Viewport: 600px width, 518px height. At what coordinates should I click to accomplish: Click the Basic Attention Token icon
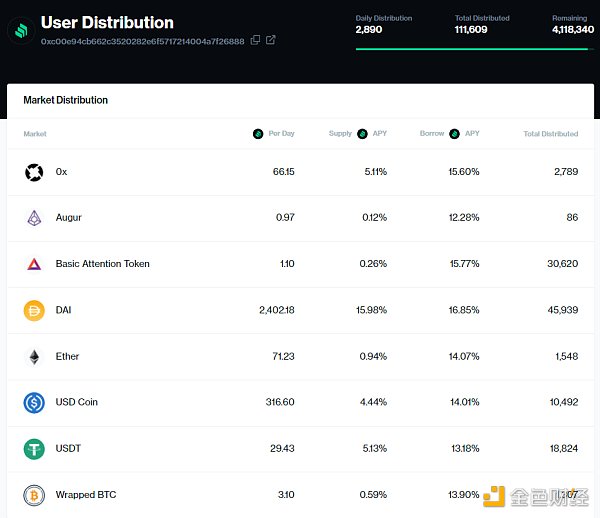coord(34,264)
